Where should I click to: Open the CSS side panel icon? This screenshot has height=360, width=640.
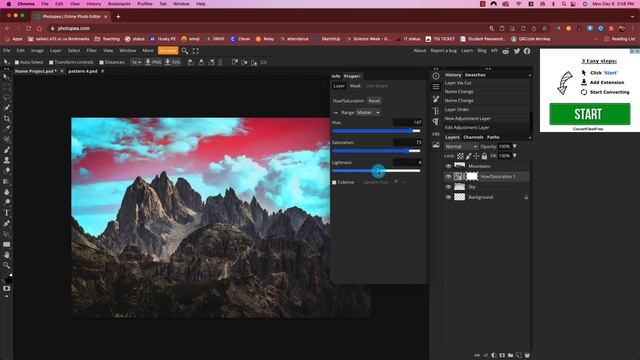436,133
